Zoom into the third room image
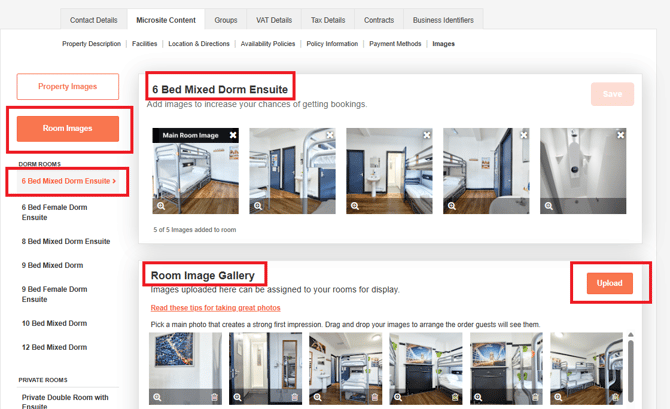This screenshot has width=670, height=409. pyautogui.click(x=354, y=206)
